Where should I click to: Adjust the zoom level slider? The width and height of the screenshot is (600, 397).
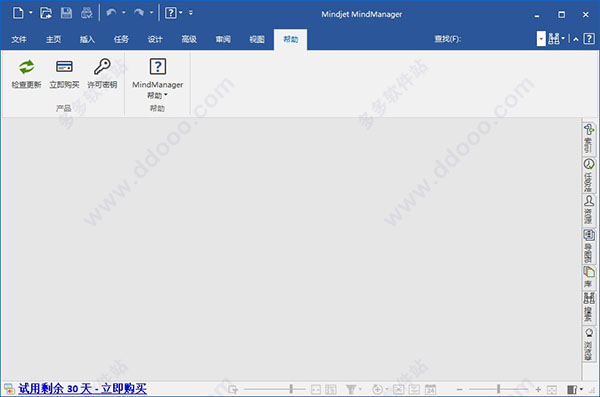click(x=498, y=389)
